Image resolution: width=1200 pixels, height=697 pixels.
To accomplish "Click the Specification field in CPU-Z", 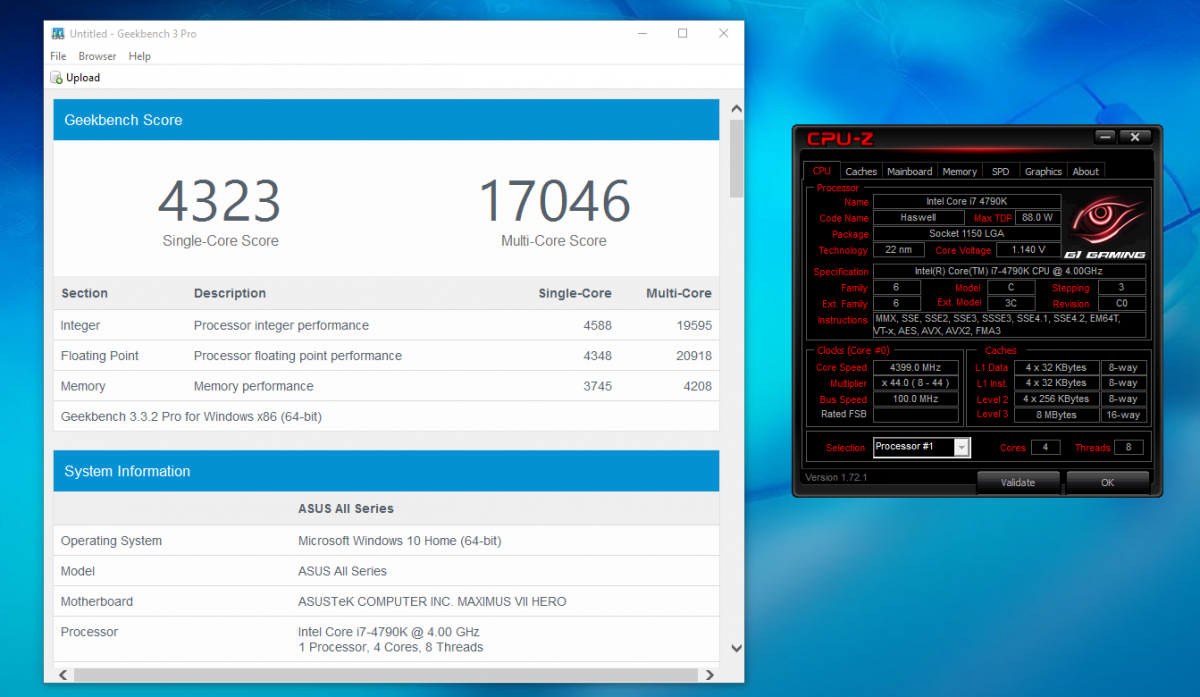I will (x=1010, y=271).
